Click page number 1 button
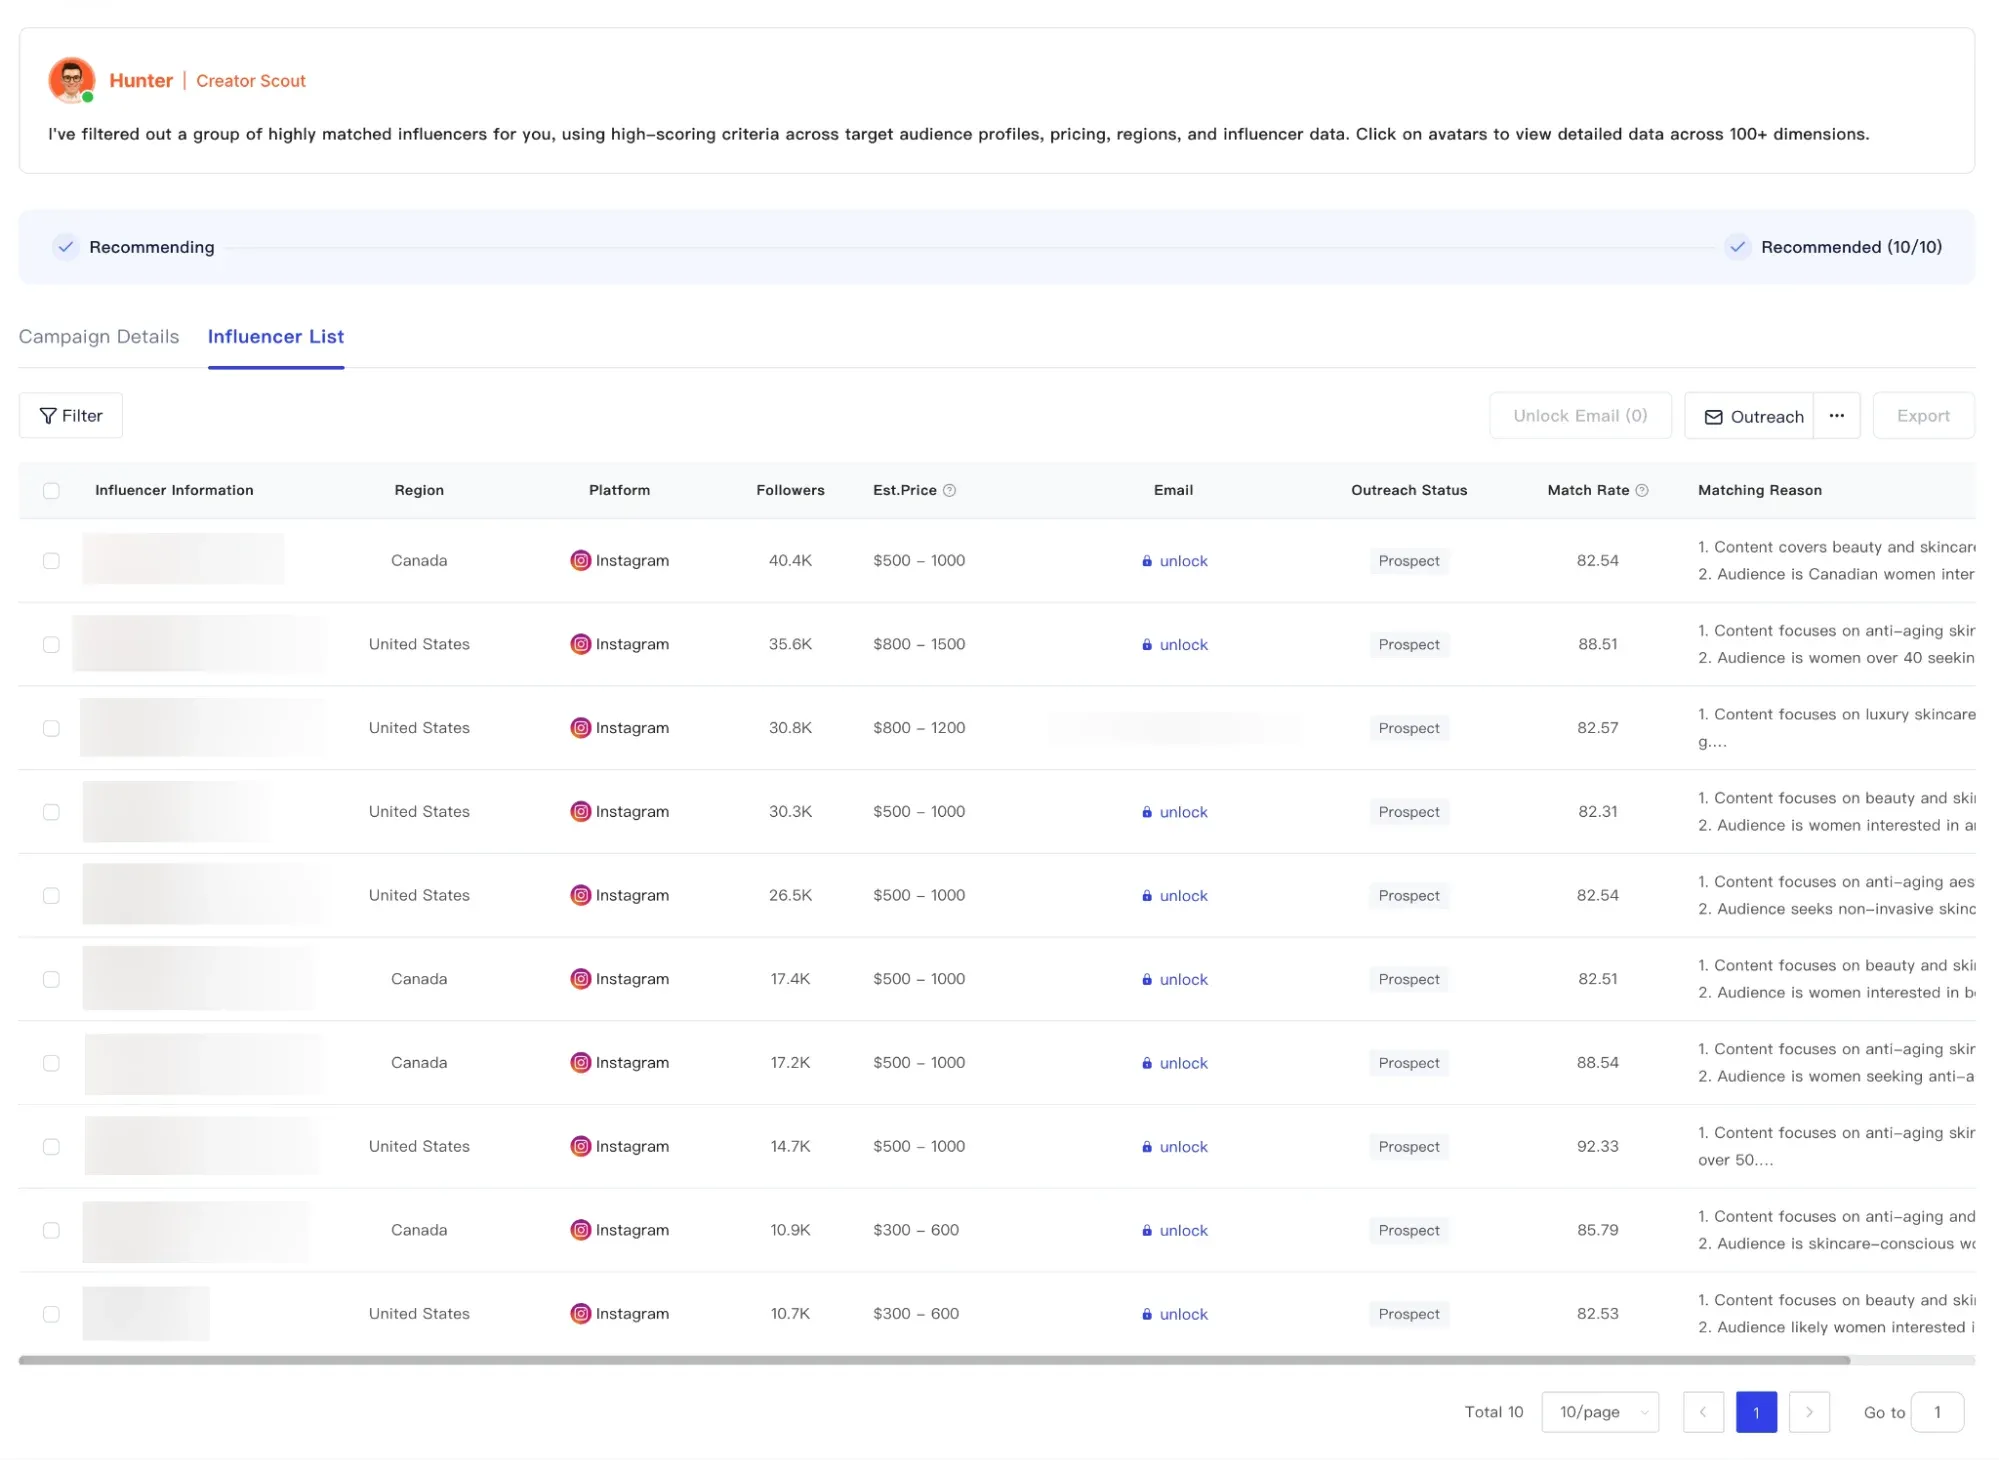The height and width of the screenshot is (1461, 1999). (1756, 1412)
